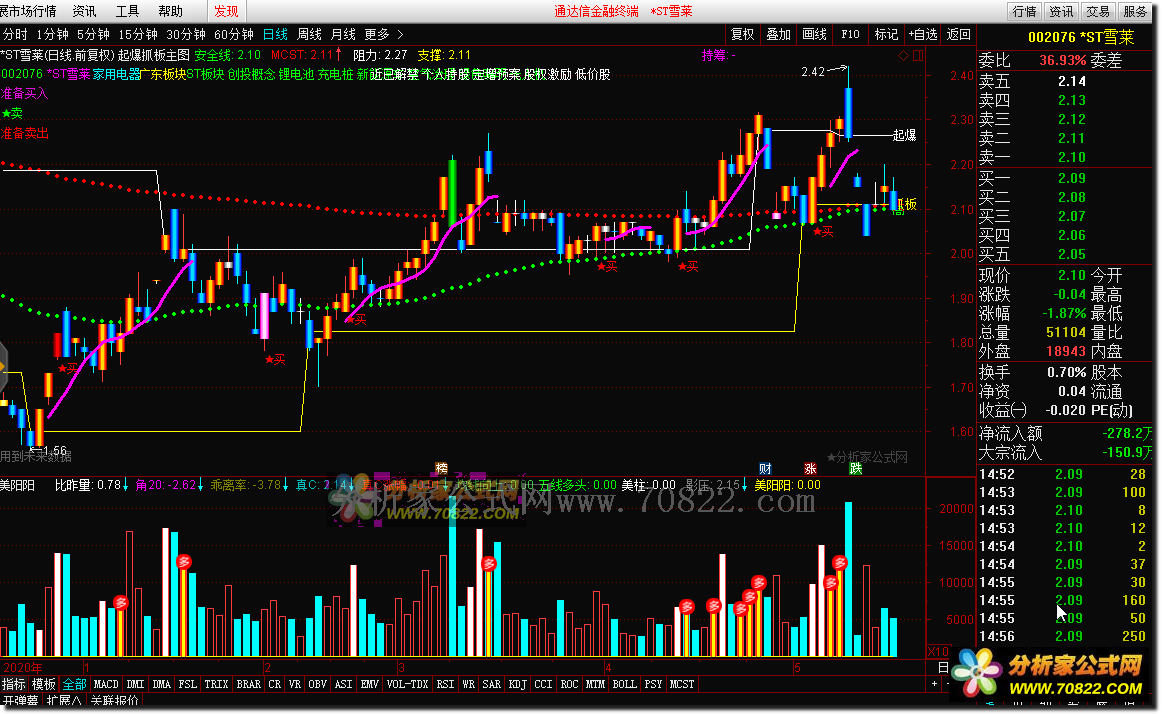The height and width of the screenshot is (714, 1162).
Task: Switch to the MCST indicator
Action: click(x=683, y=684)
